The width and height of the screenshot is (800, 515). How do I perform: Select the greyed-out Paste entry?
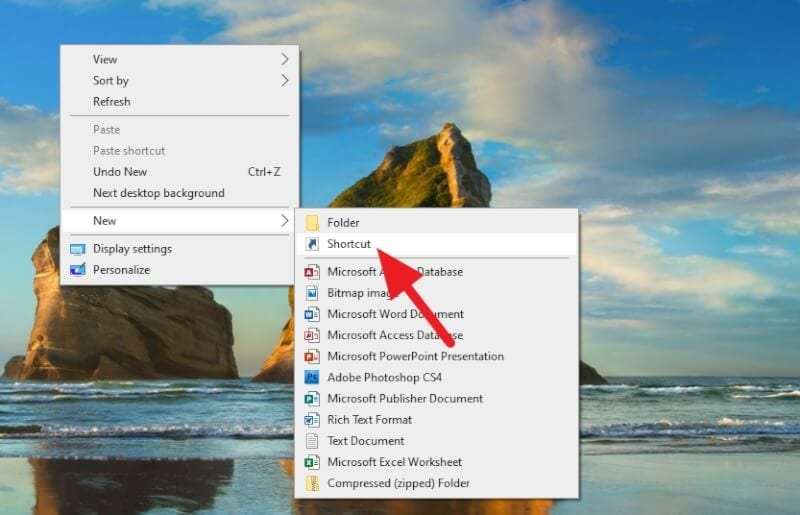click(x=180, y=130)
